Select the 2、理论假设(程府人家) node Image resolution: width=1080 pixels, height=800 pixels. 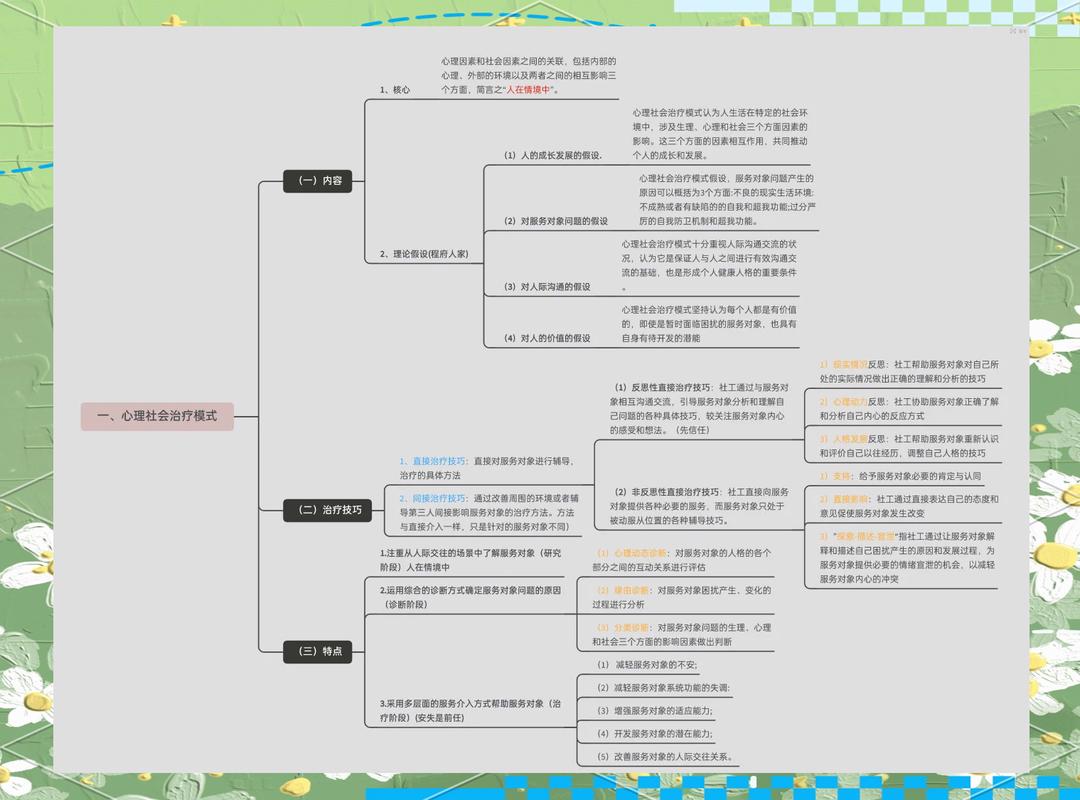[424, 254]
